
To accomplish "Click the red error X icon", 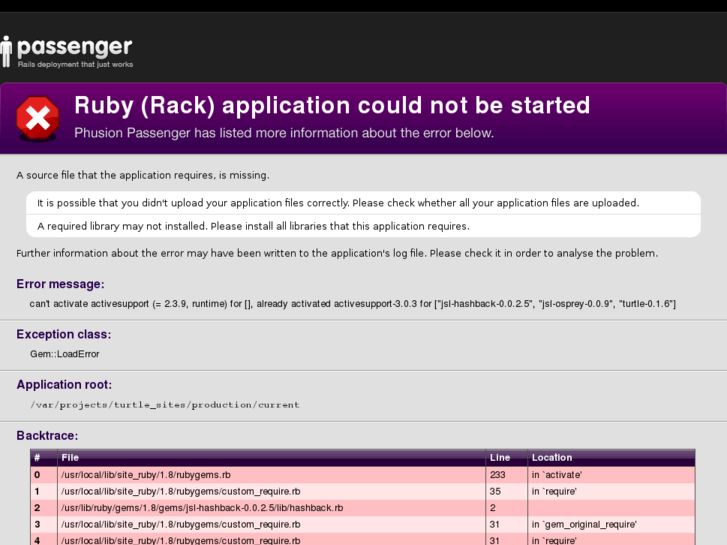I will (38, 118).
